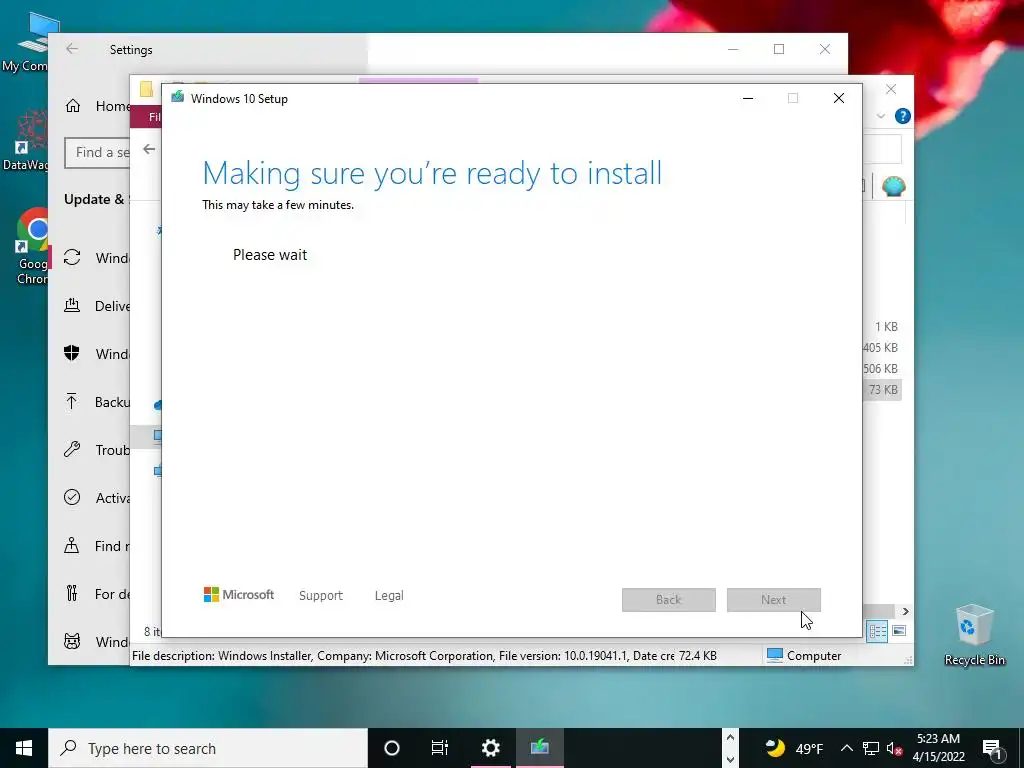Click the Settings search field
This screenshot has height=768, width=1024.
click(97, 153)
